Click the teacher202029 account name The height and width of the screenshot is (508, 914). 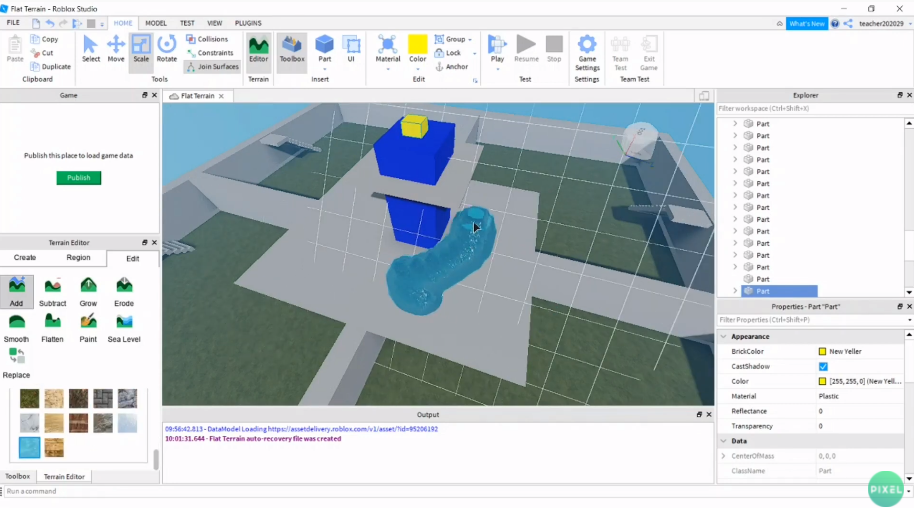[881, 23]
